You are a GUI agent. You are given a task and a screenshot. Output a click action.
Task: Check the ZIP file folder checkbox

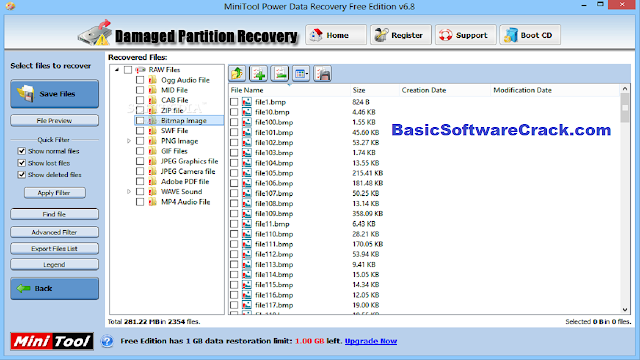tap(140, 110)
